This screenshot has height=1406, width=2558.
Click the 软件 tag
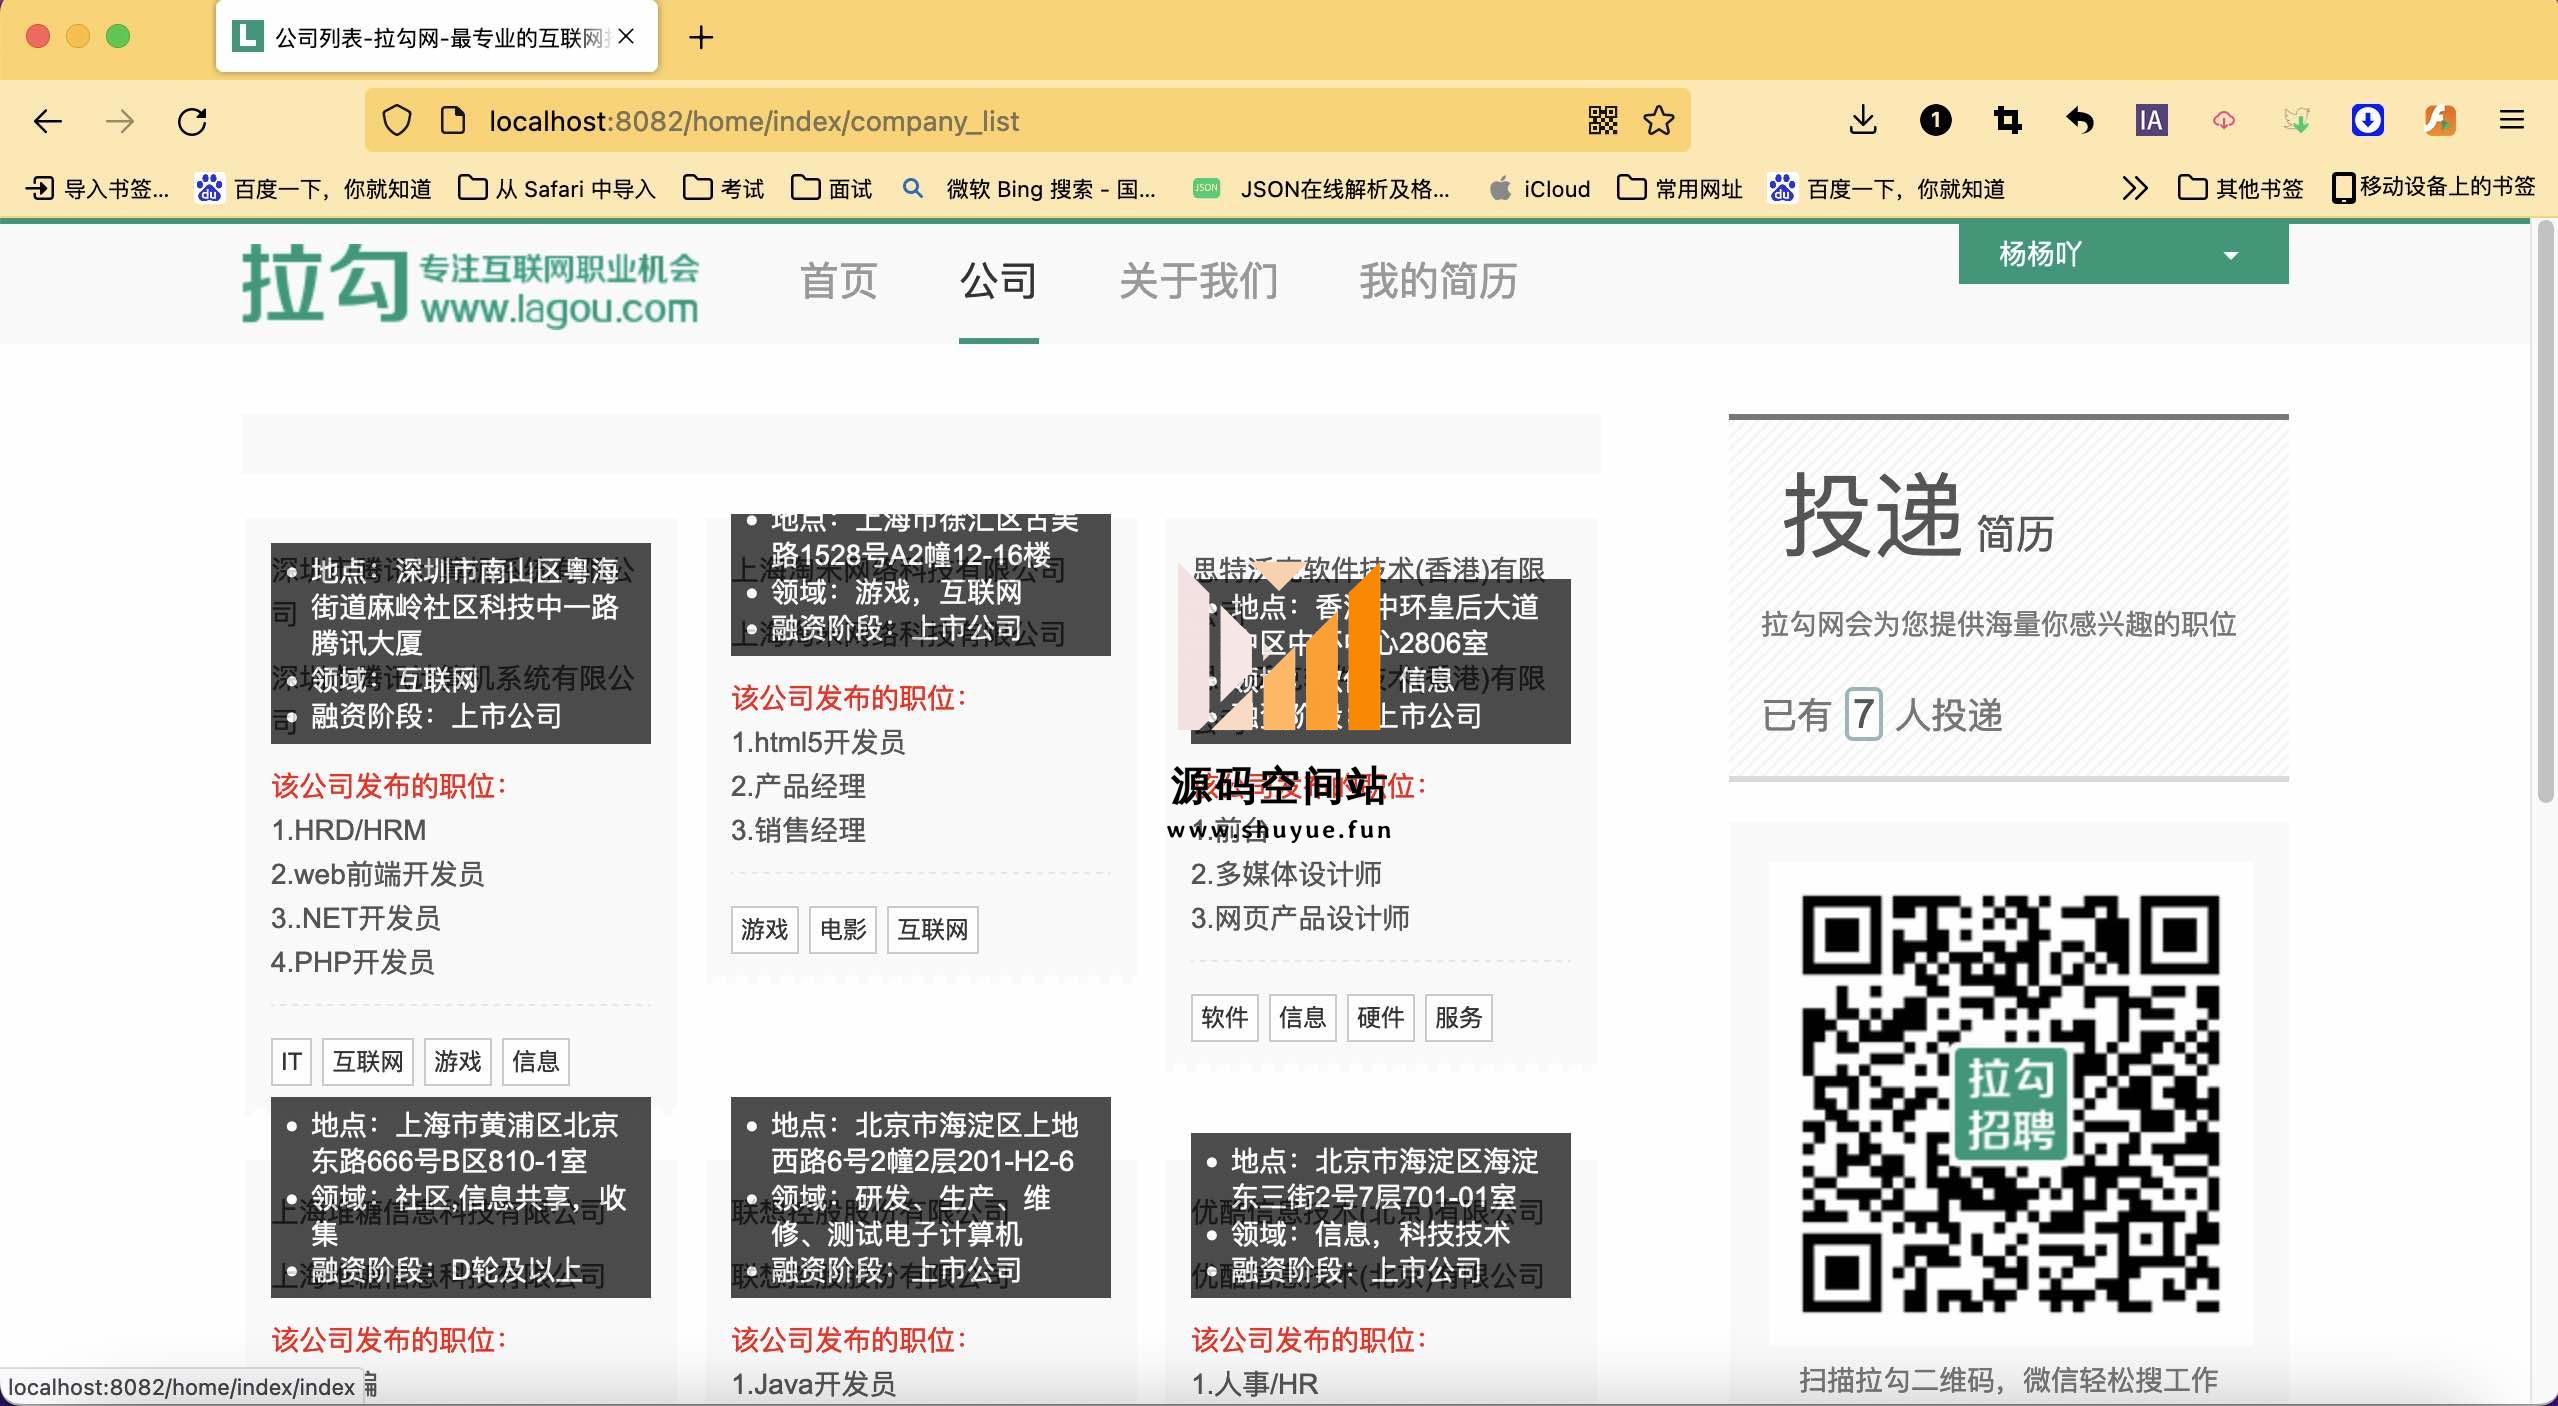(x=1224, y=1017)
